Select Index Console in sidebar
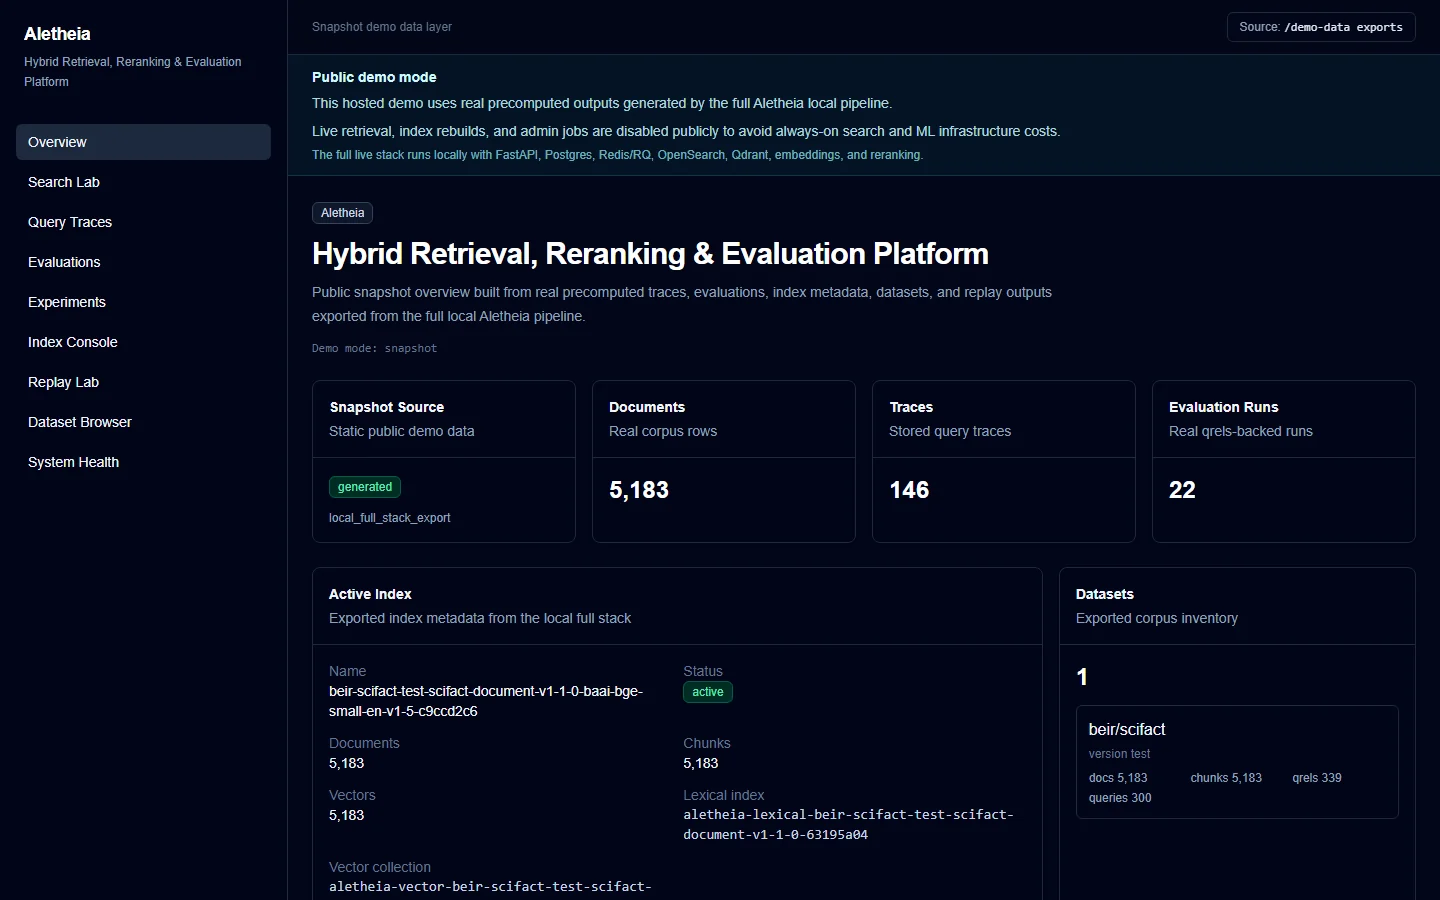This screenshot has height=900, width=1440. click(143, 342)
